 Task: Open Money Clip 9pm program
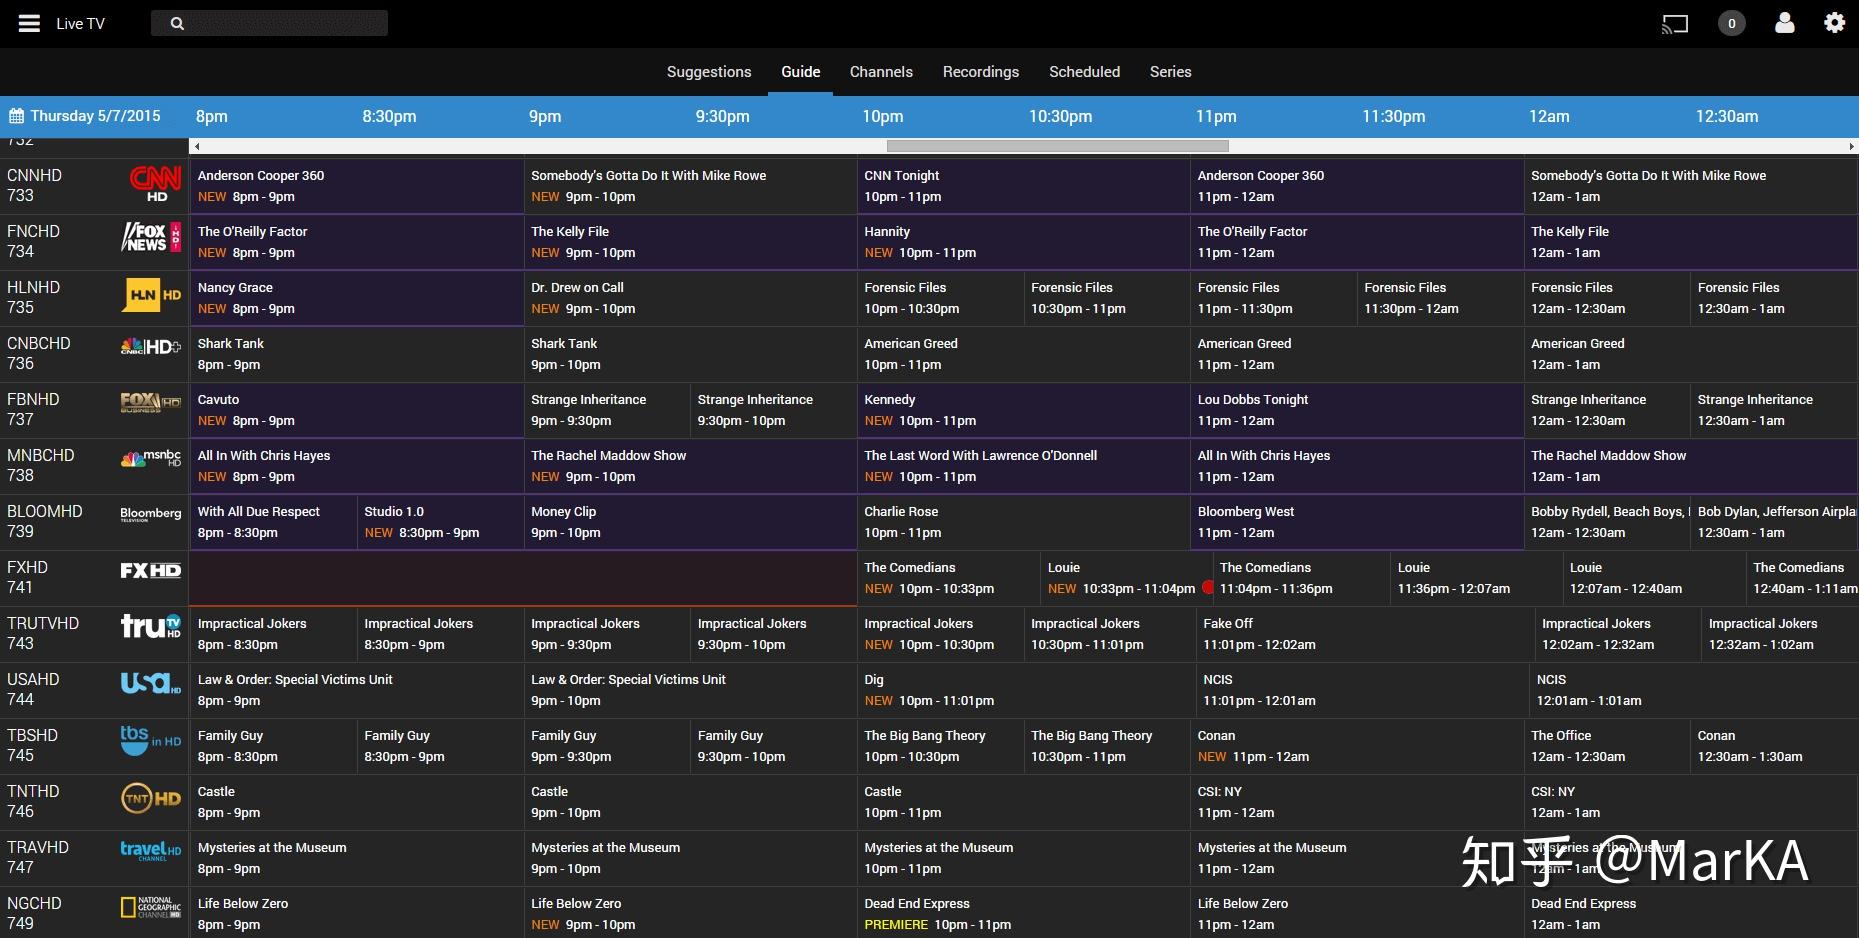point(690,522)
